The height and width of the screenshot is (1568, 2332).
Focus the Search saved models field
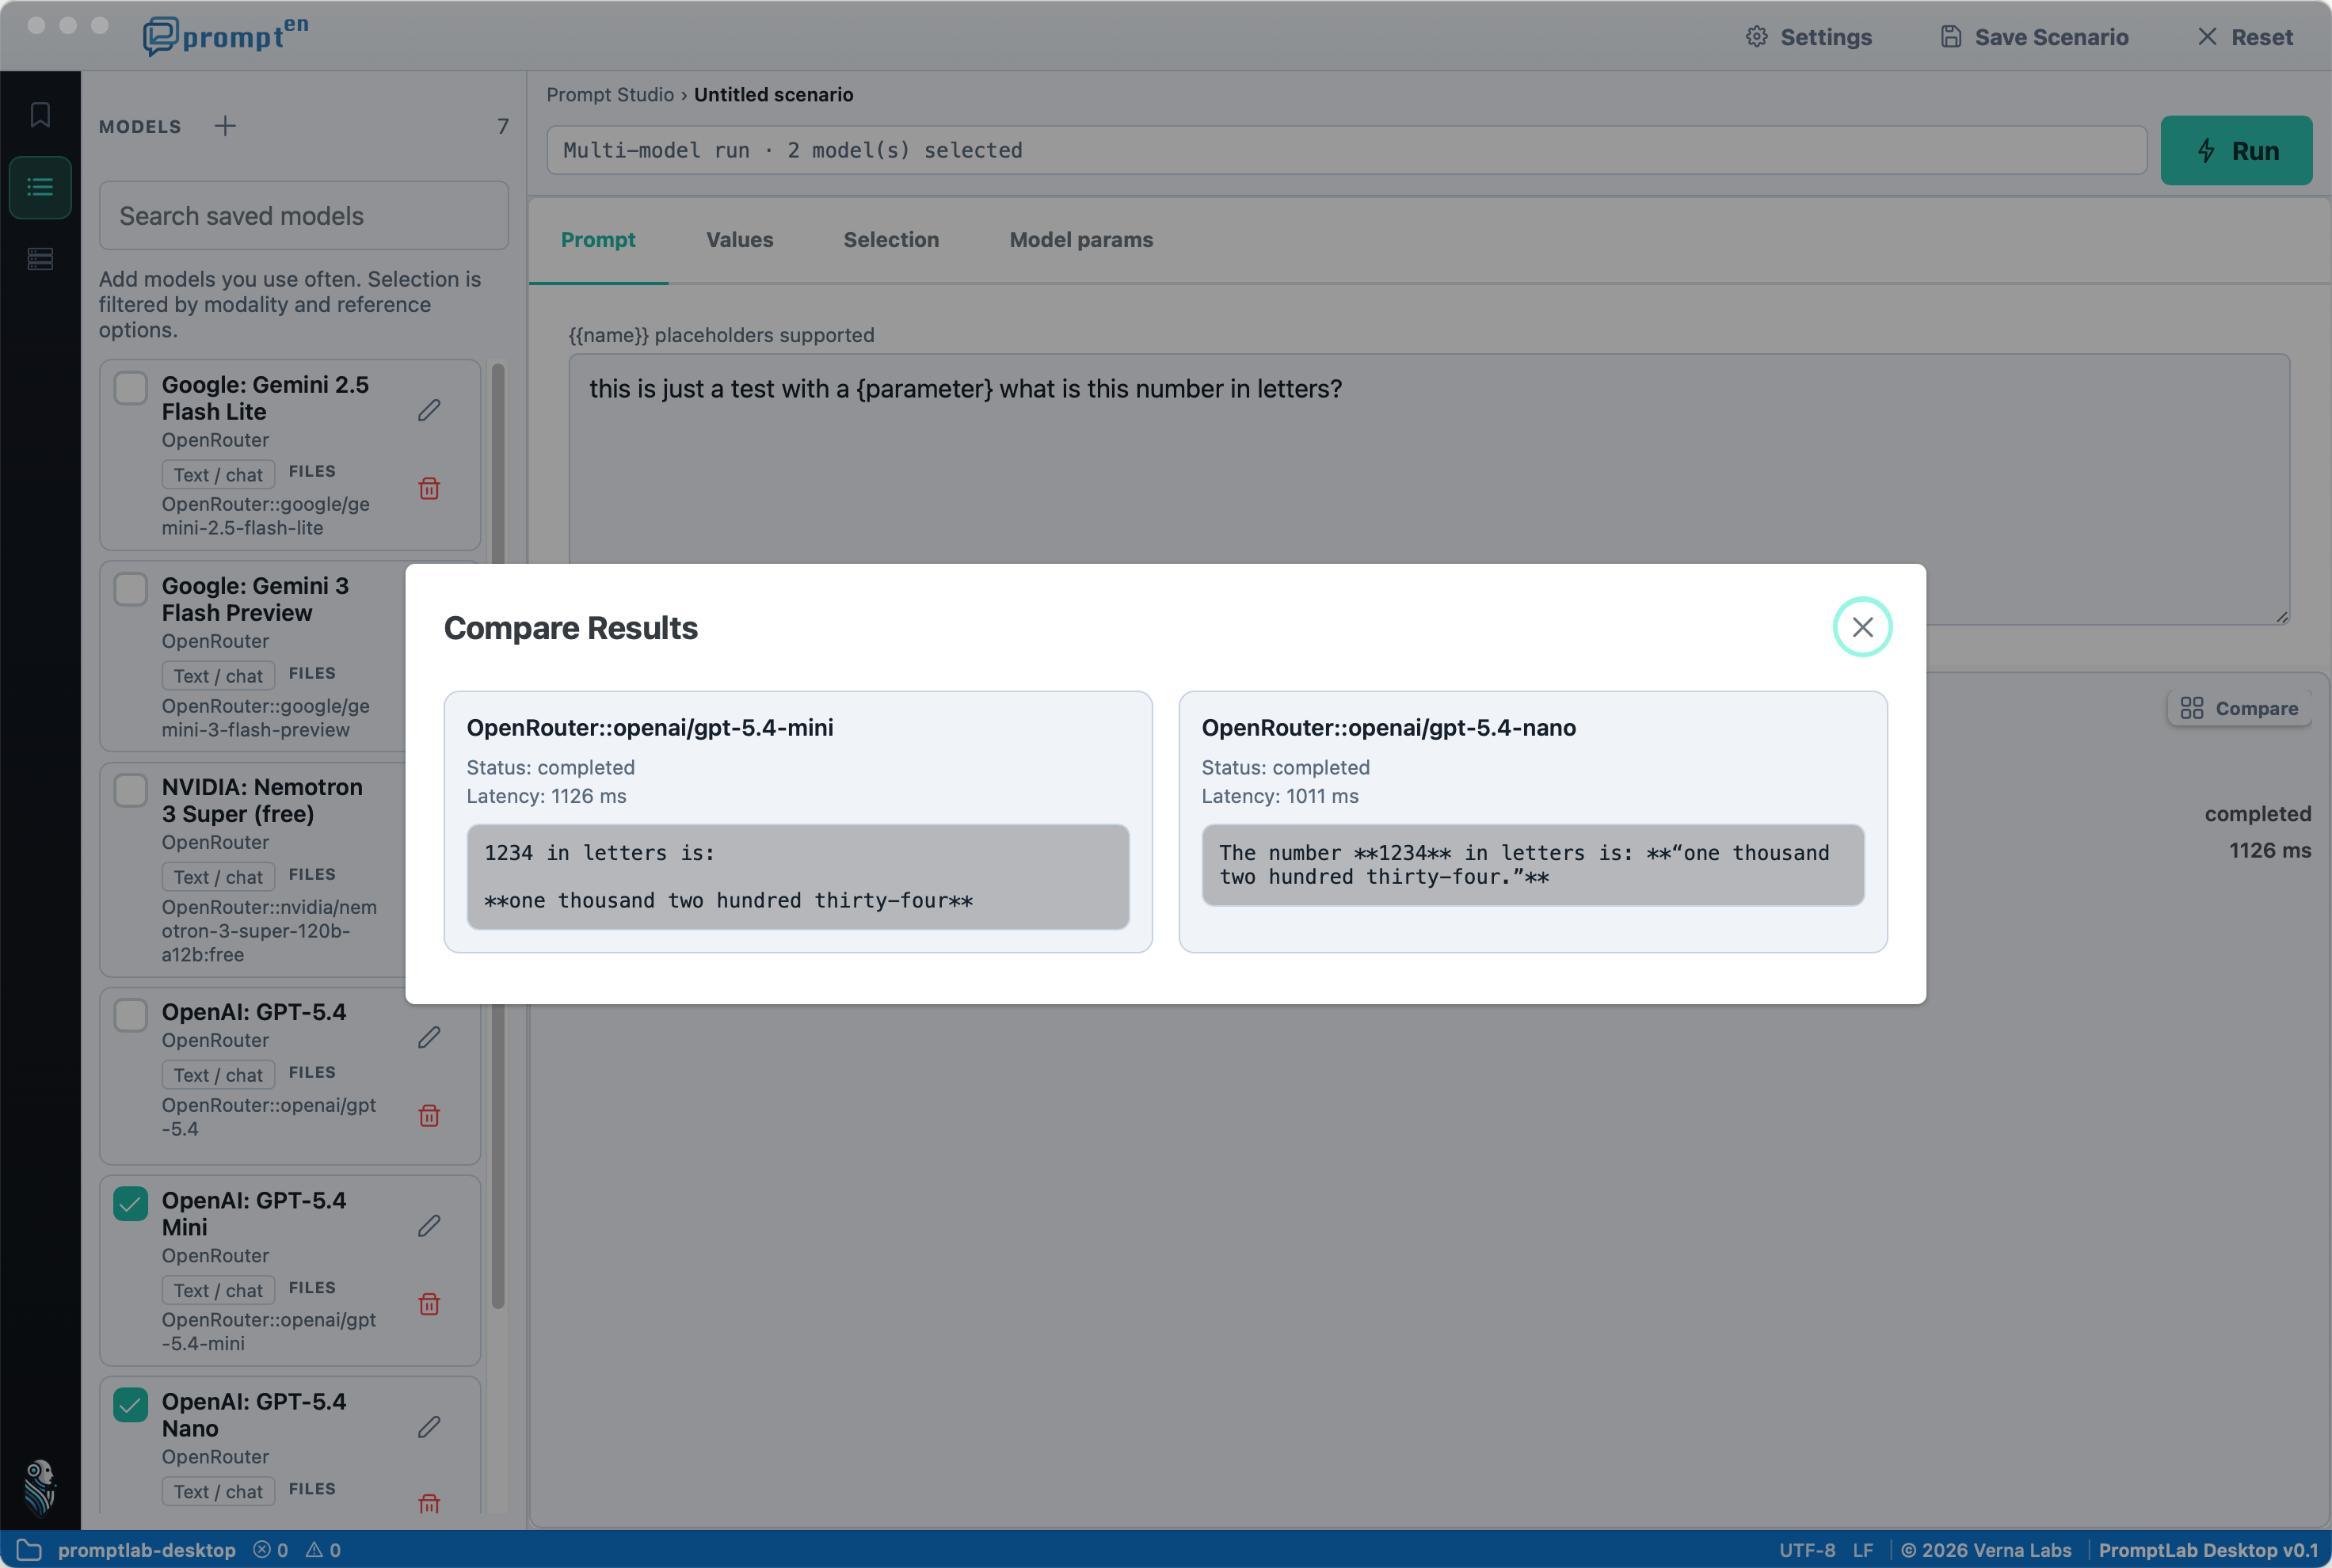tap(304, 216)
